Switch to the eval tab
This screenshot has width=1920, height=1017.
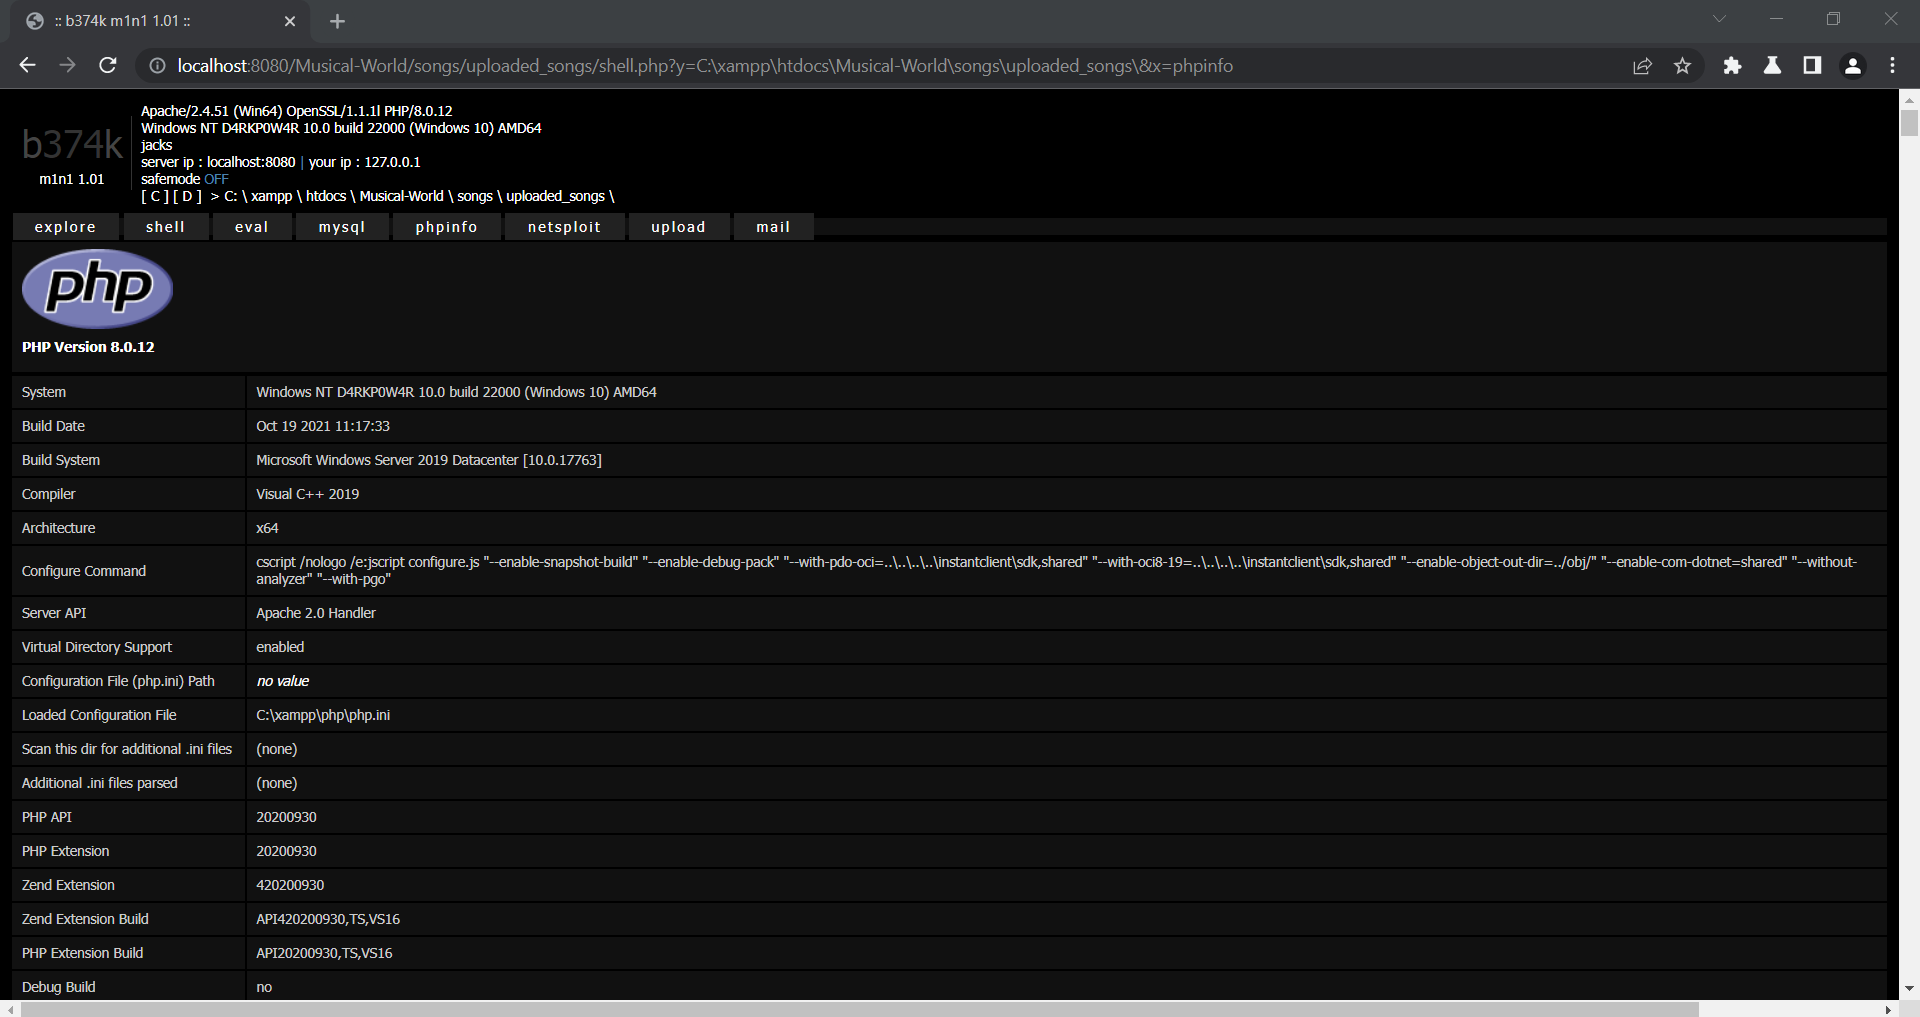click(x=252, y=227)
